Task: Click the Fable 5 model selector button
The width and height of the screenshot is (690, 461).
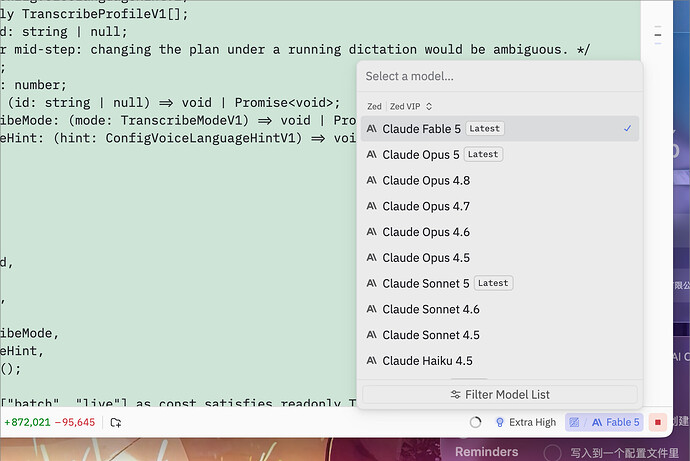Action: pos(615,422)
